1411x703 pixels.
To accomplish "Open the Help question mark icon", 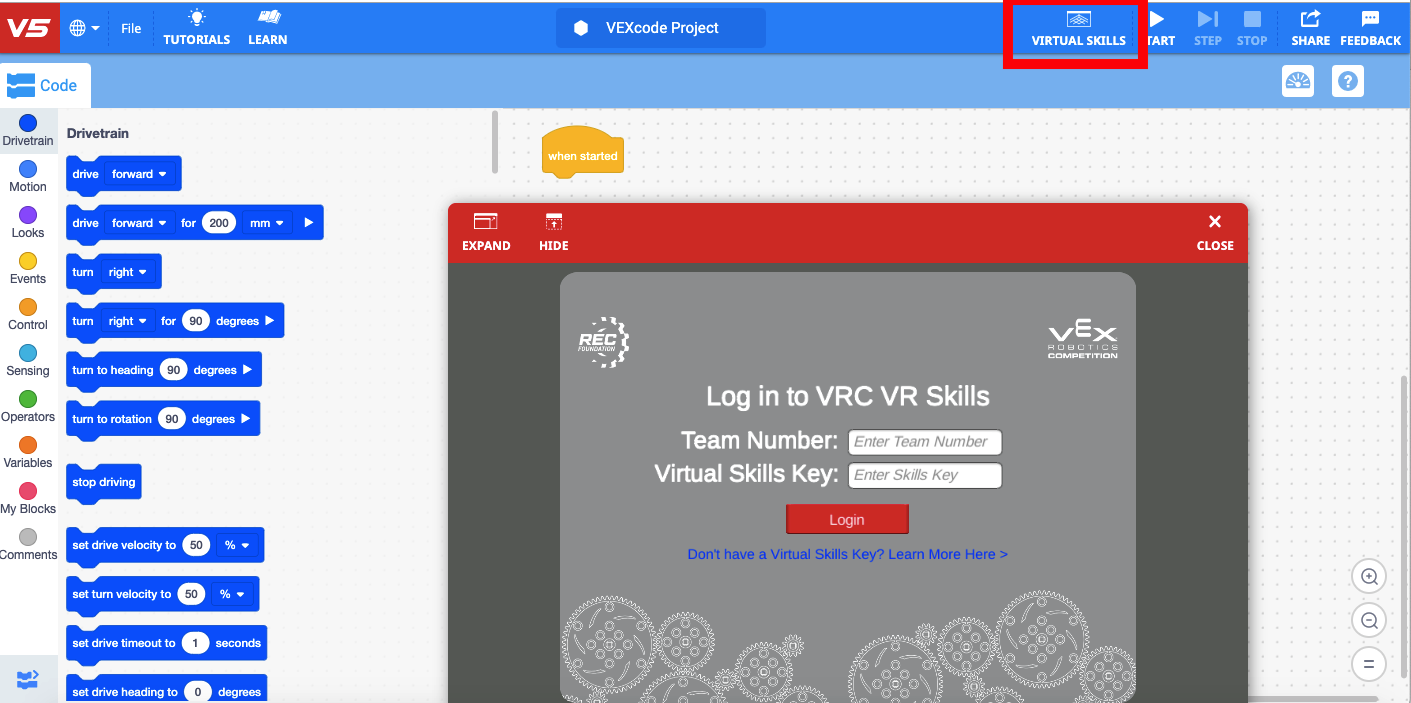I will coord(1348,81).
